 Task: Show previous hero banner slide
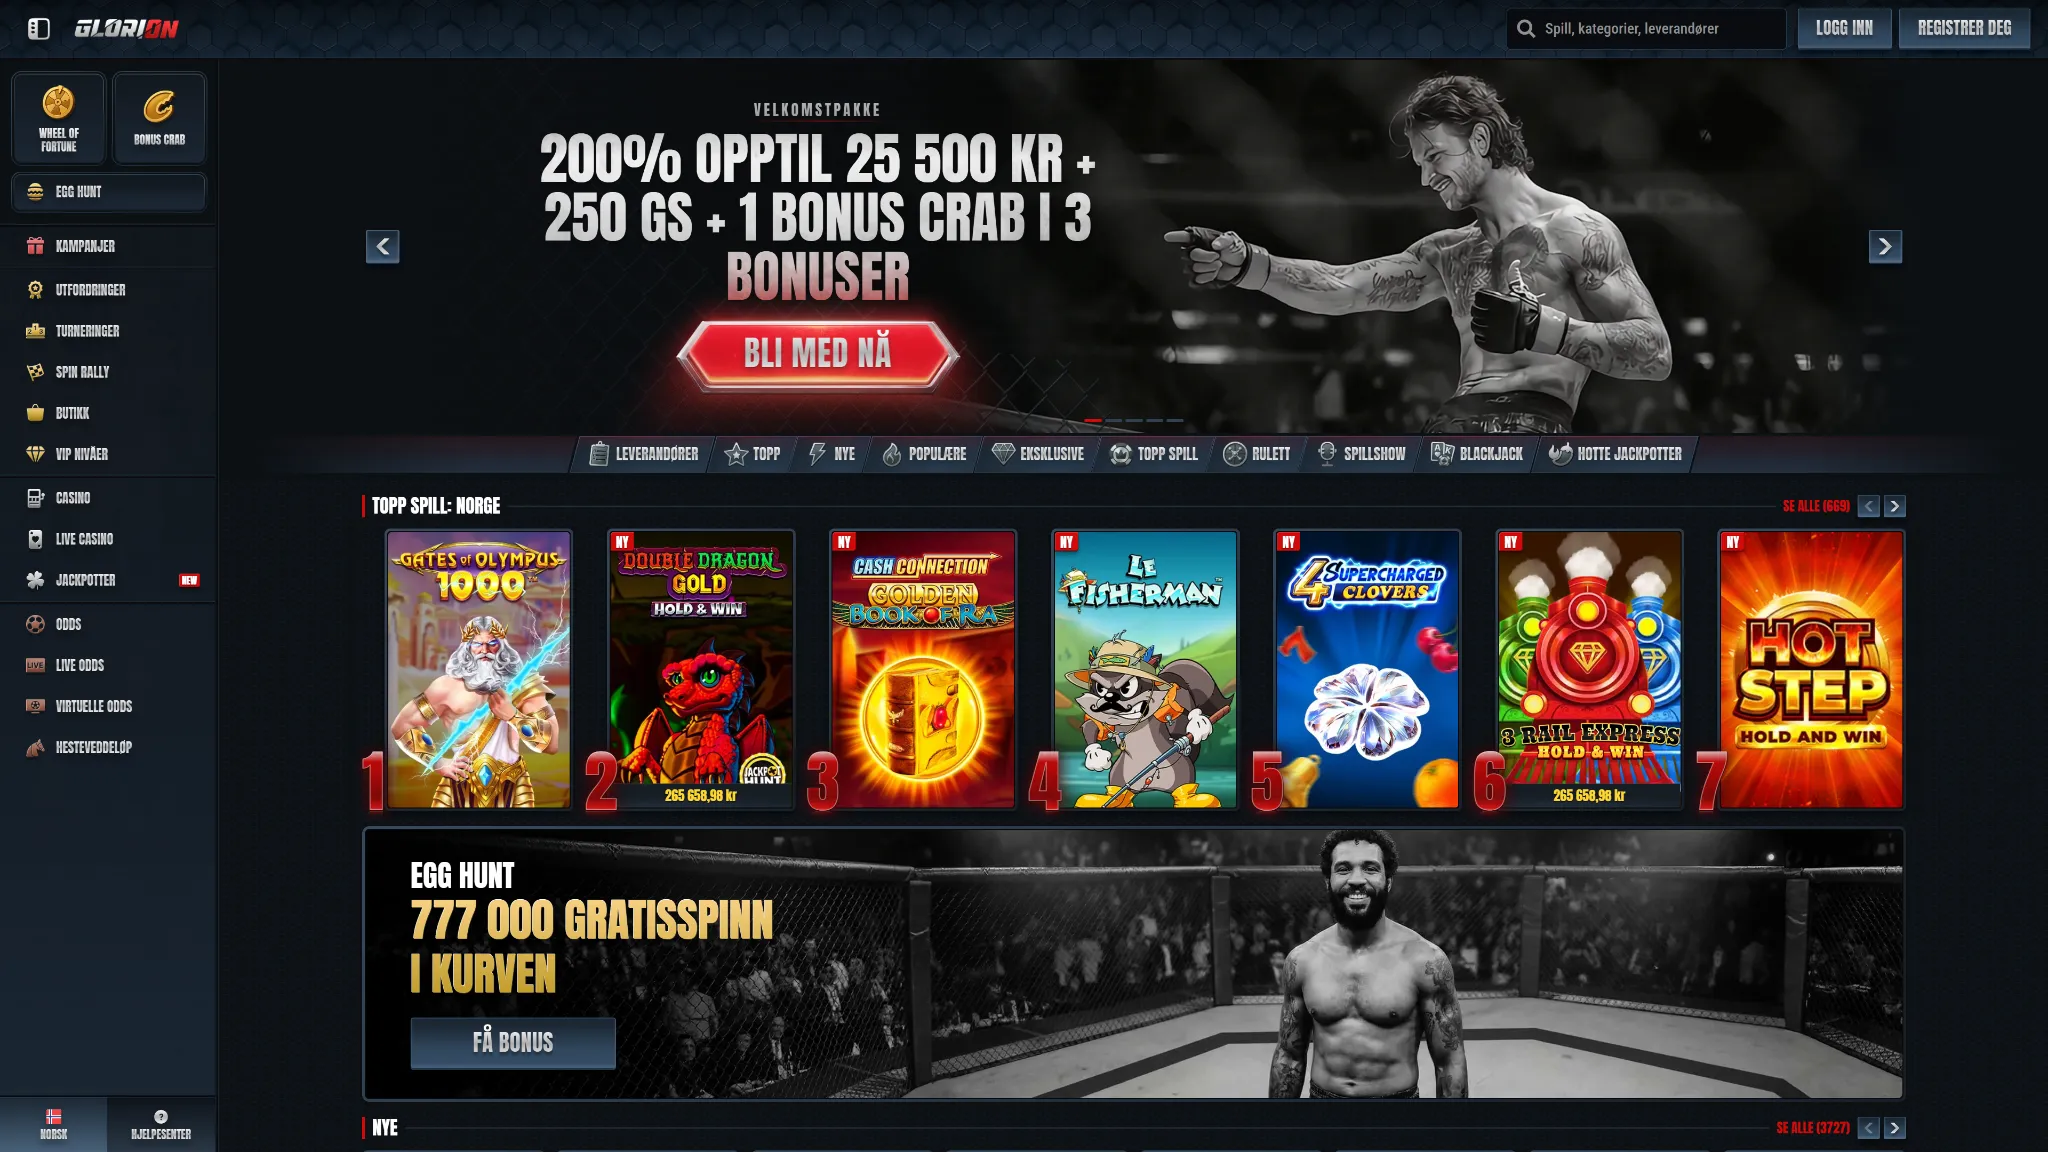click(383, 246)
